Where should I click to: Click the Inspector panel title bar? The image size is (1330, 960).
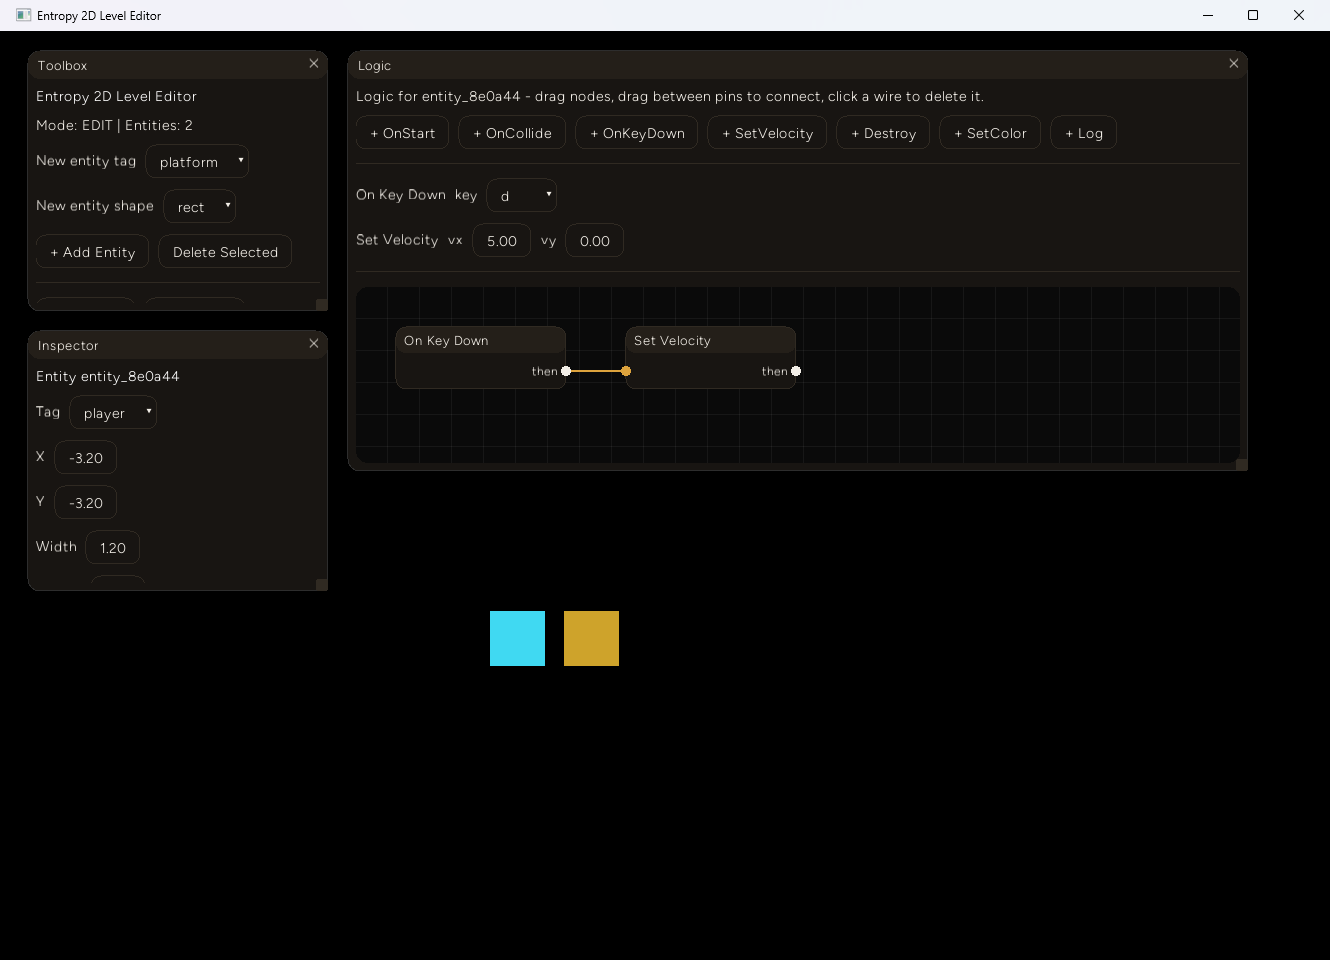click(x=178, y=345)
